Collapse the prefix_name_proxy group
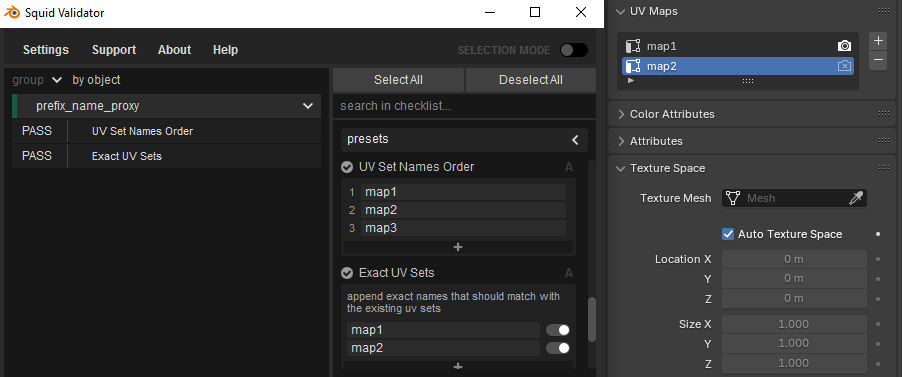This screenshot has width=902, height=377. (x=308, y=106)
